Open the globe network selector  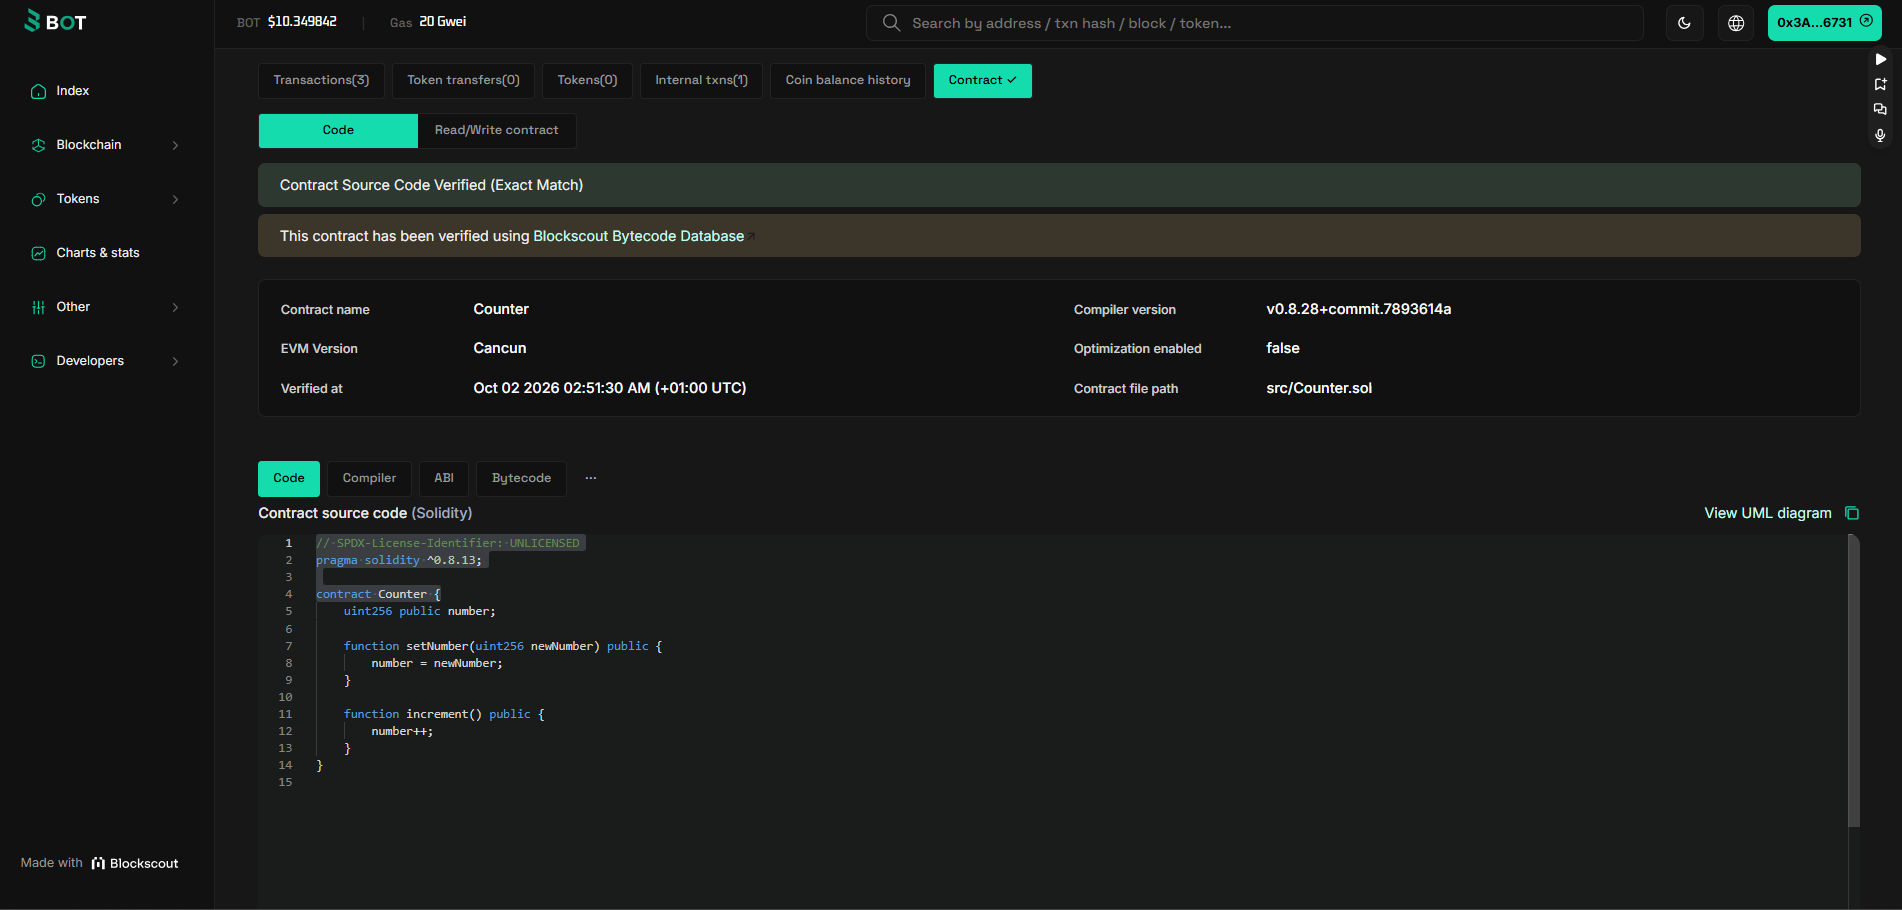pos(1736,23)
